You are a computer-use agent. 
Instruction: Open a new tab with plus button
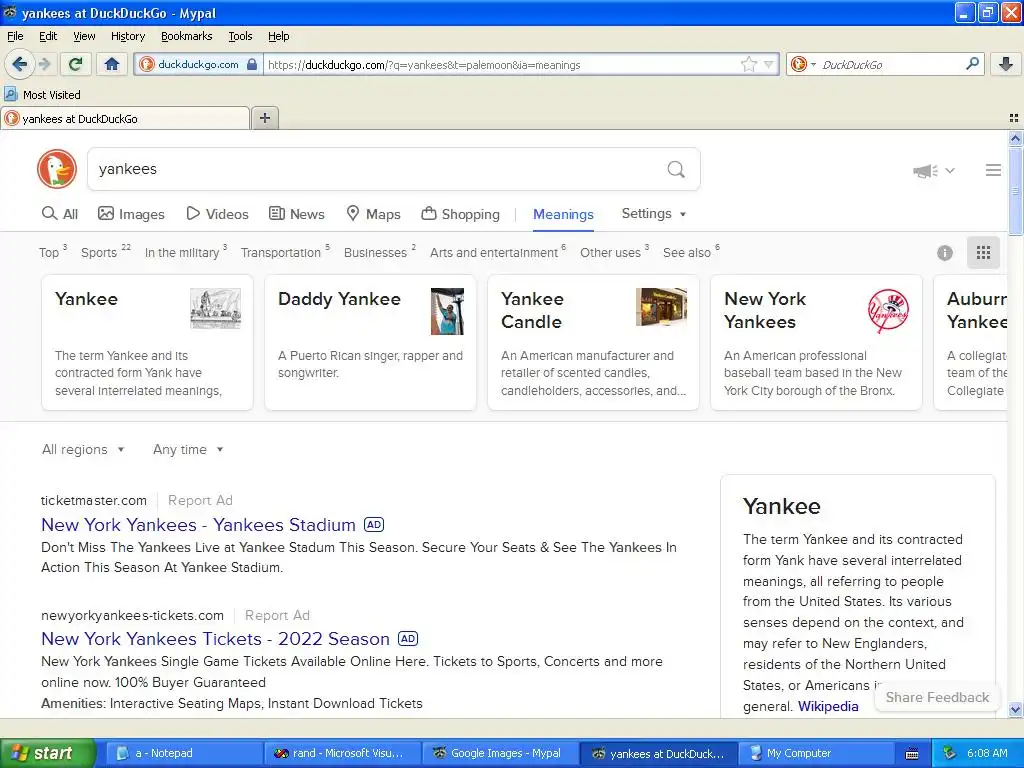coord(265,118)
